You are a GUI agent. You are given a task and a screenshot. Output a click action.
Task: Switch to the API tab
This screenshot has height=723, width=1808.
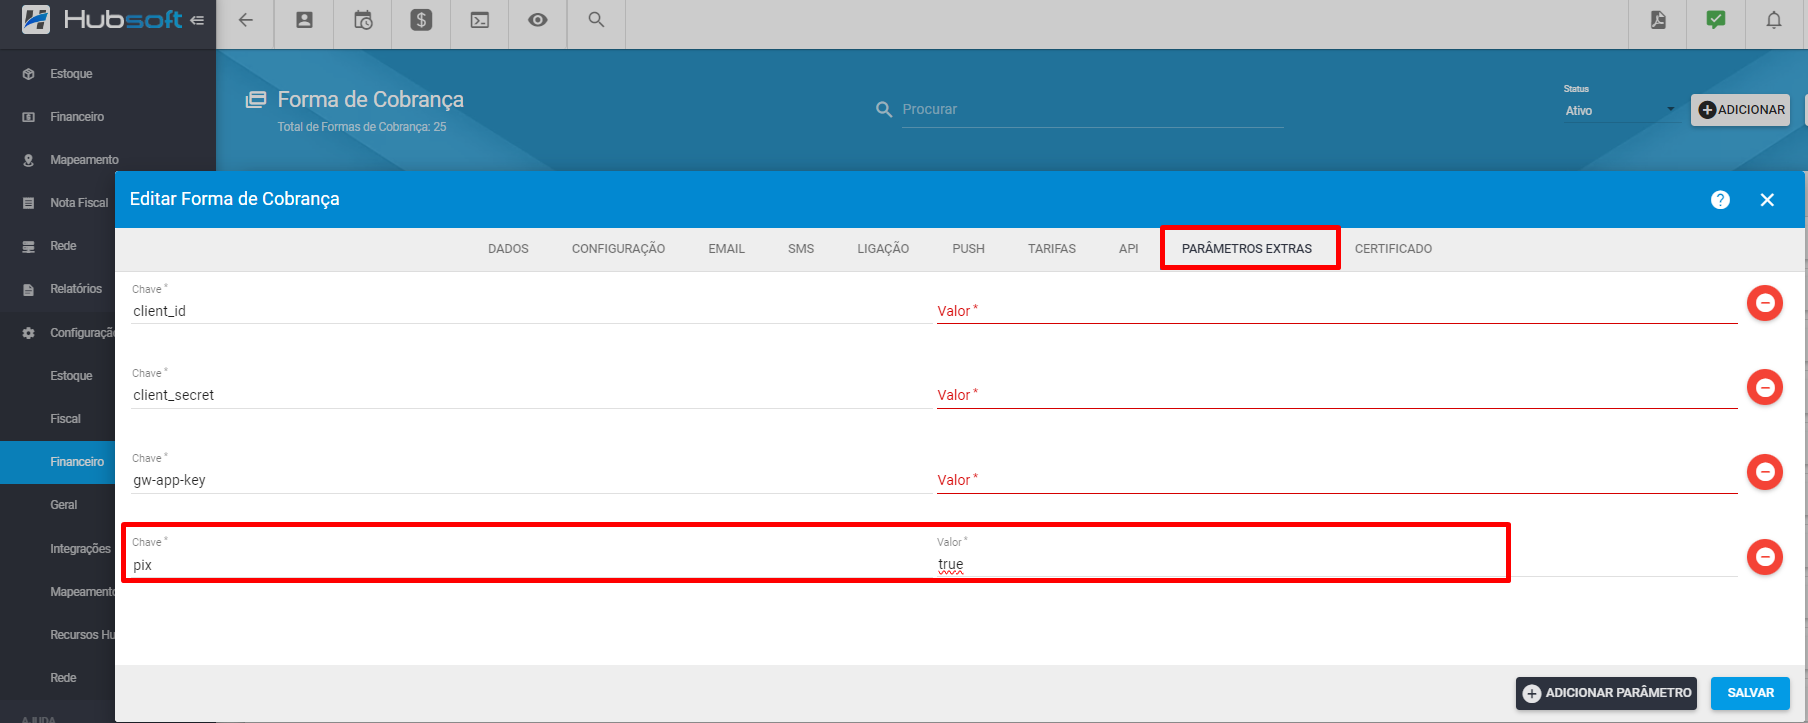click(1128, 249)
